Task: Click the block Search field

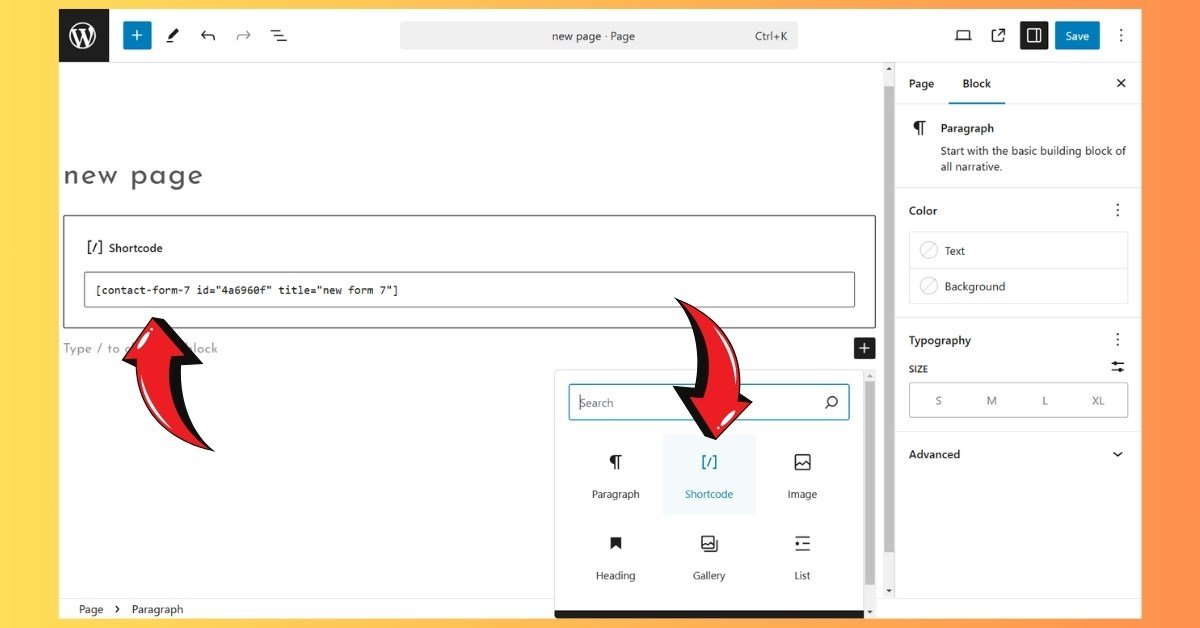Action: (709, 402)
